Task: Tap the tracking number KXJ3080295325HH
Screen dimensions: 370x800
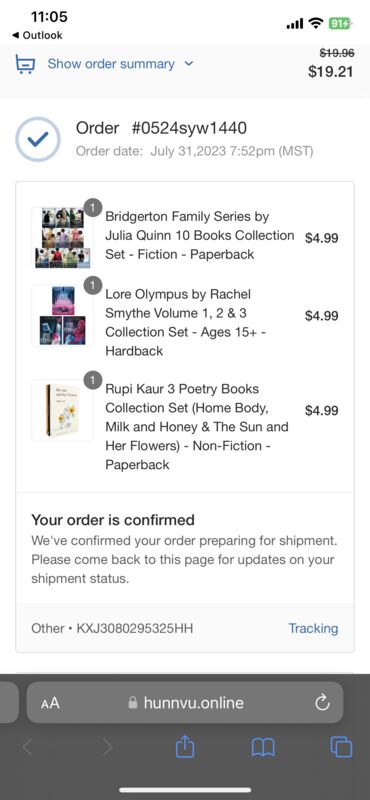Action: (135, 628)
